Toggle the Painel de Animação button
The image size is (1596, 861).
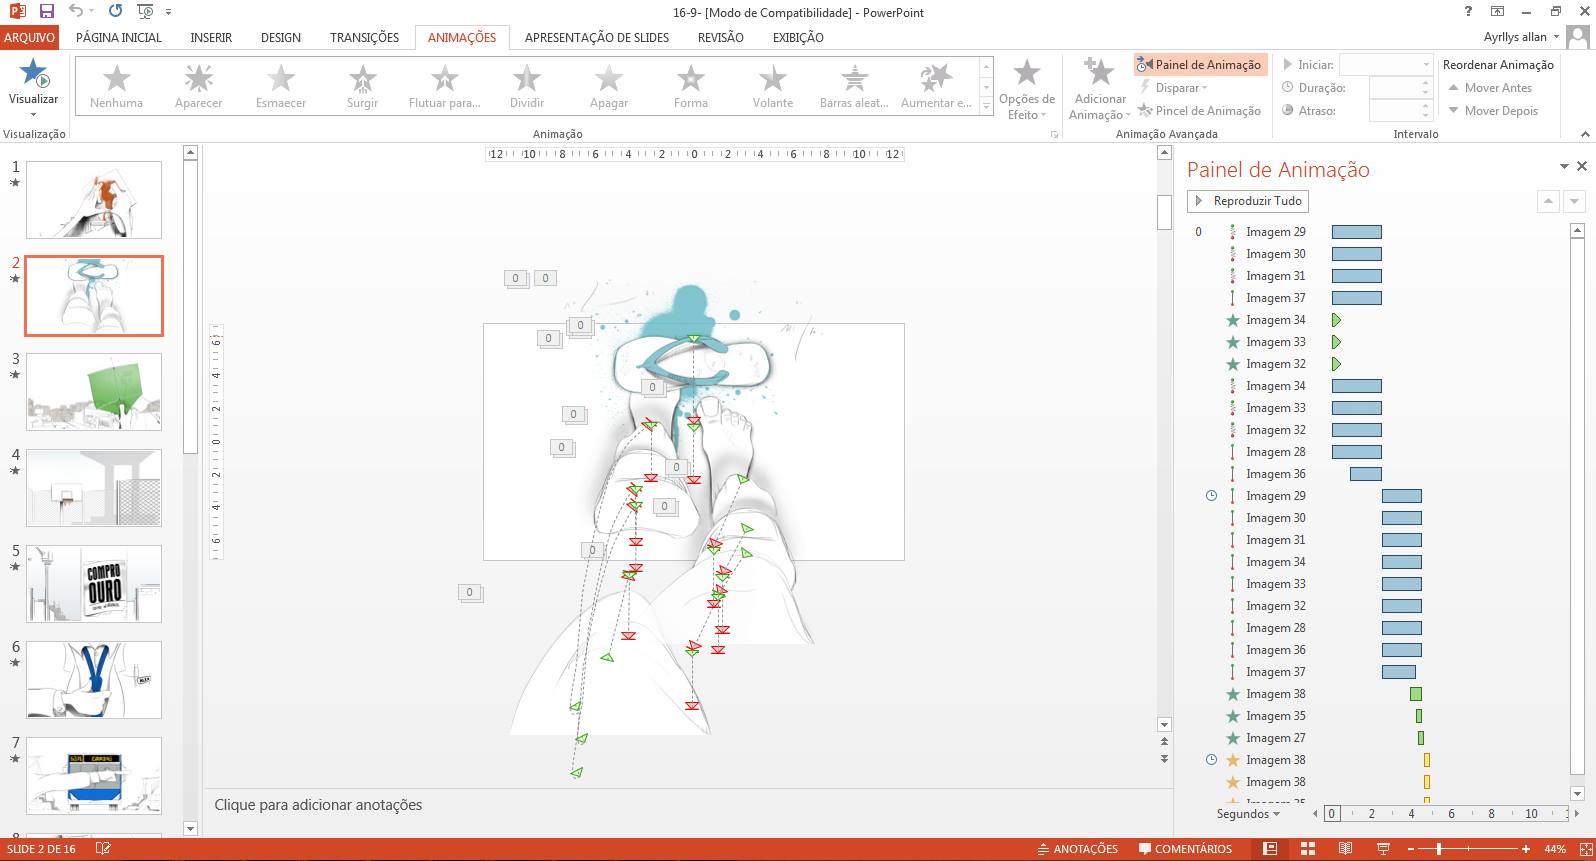pyautogui.click(x=1199, y=65)
